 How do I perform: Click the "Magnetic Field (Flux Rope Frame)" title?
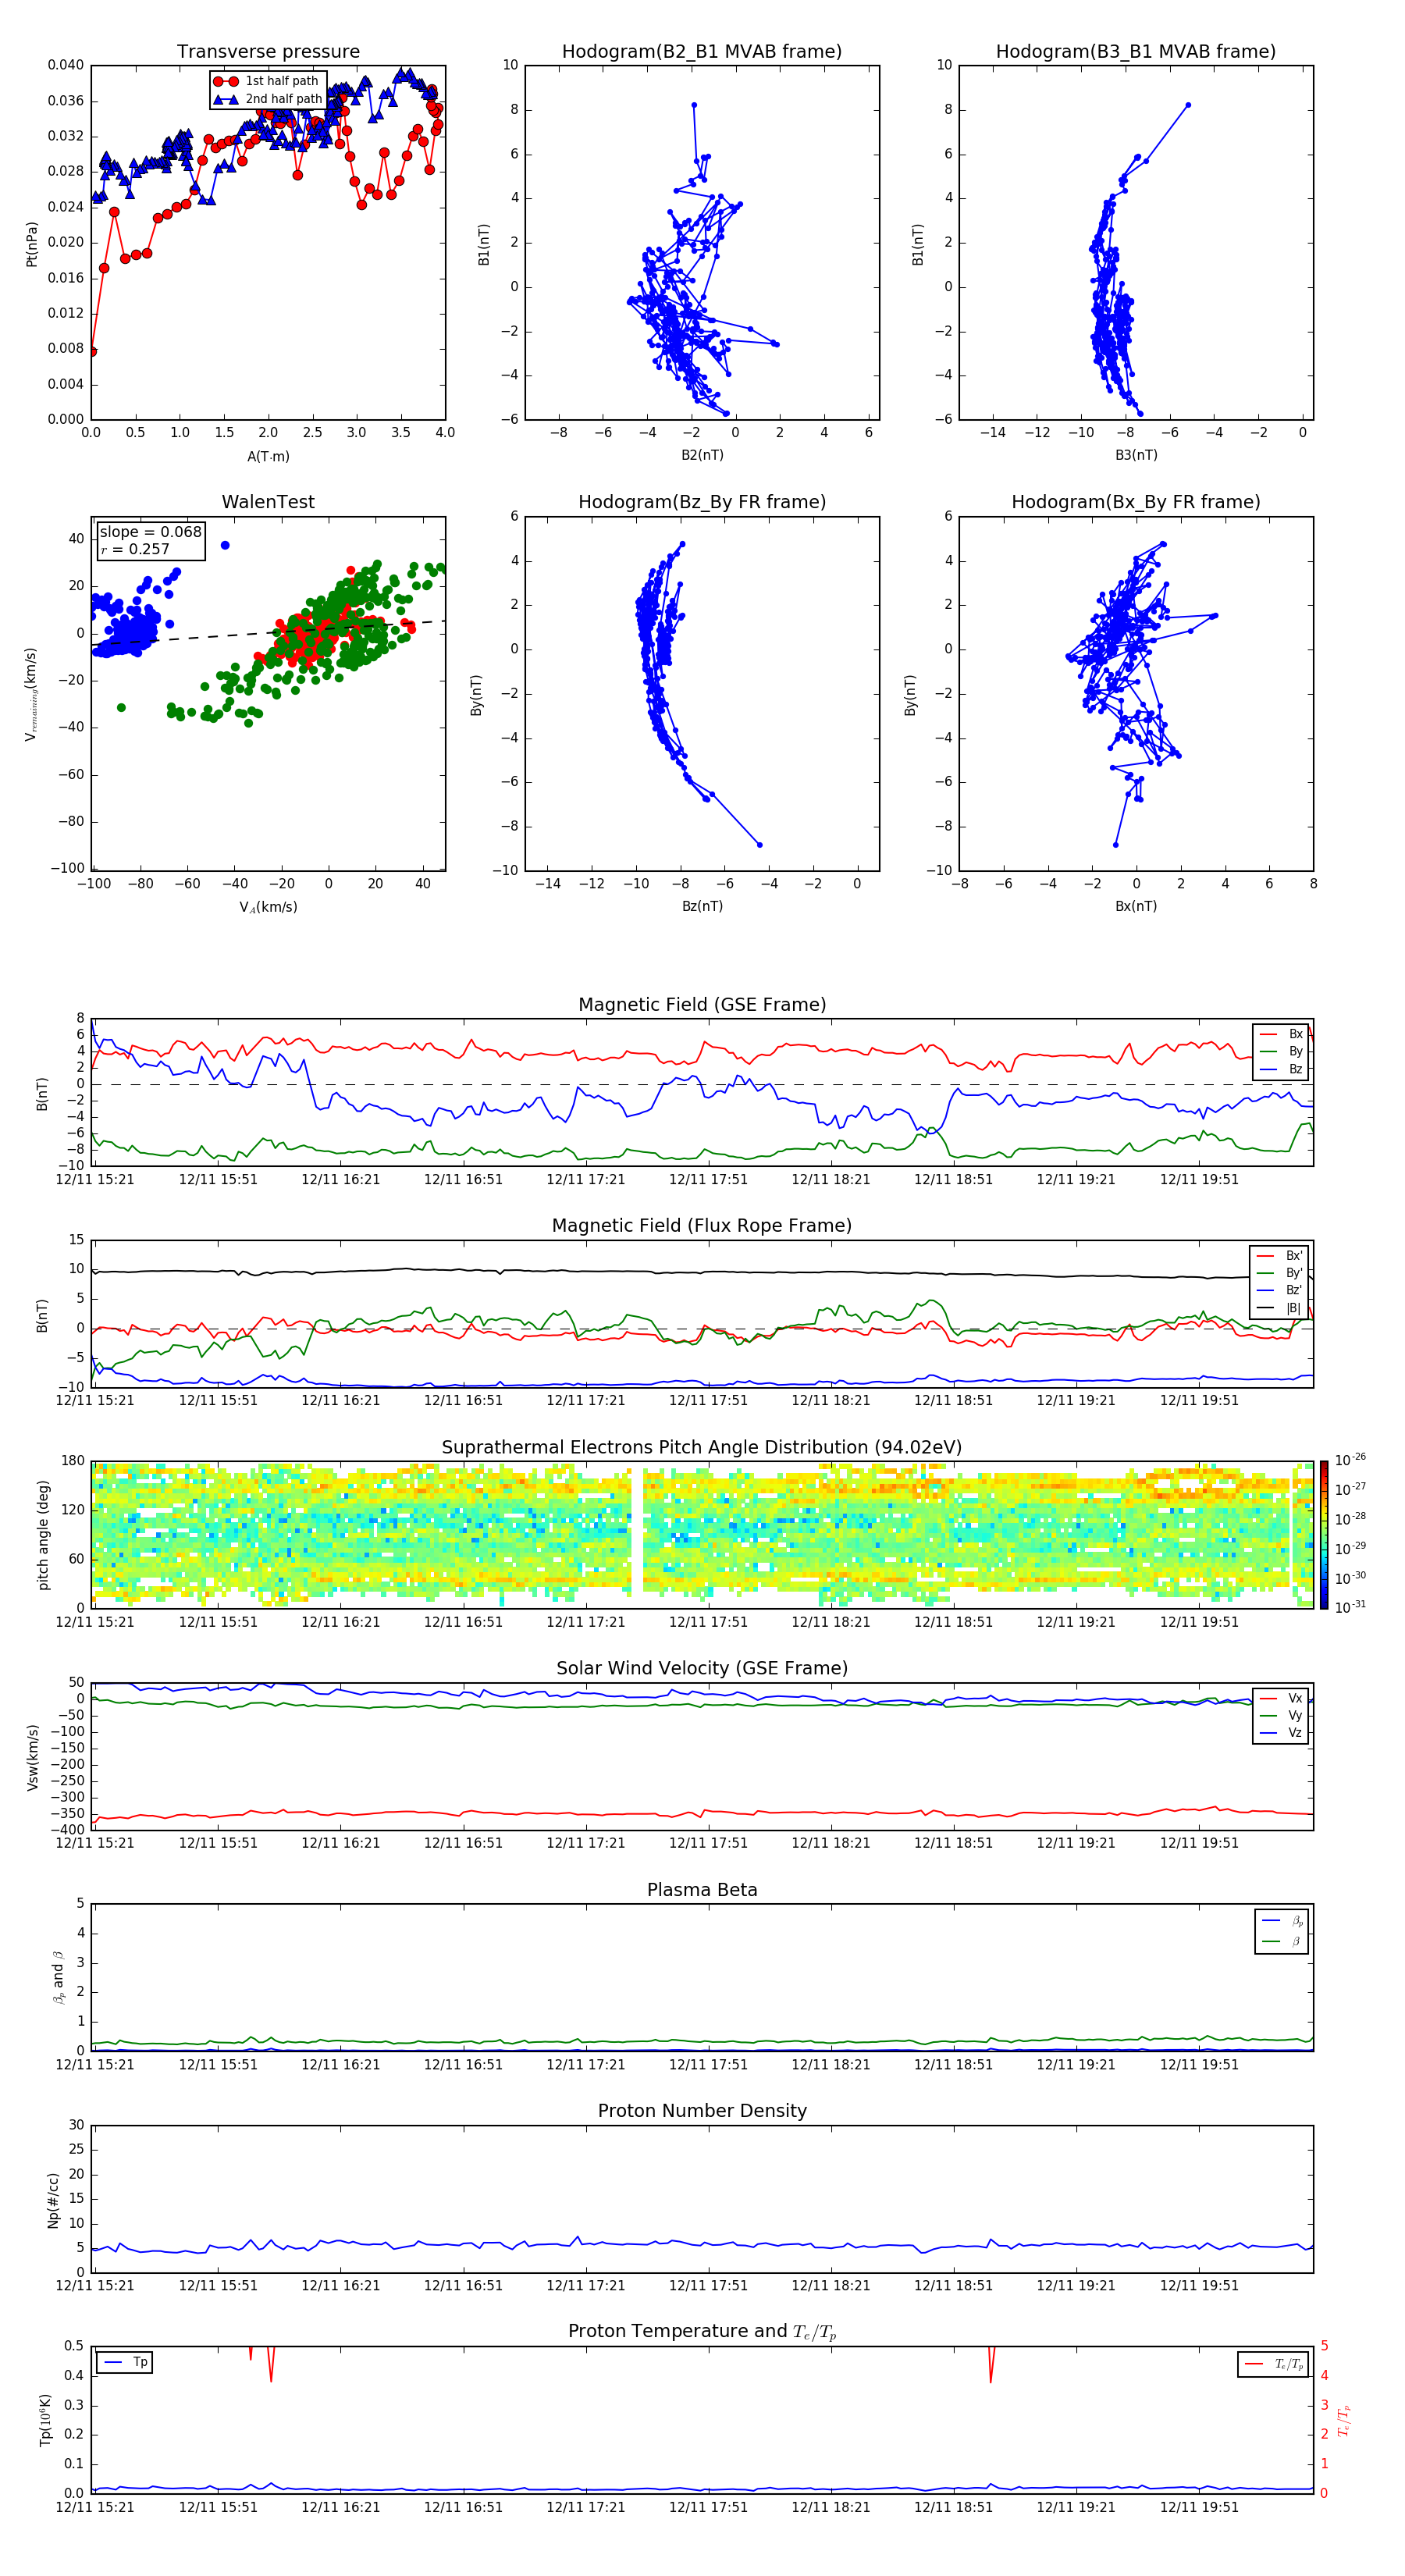pos(702,1226)
